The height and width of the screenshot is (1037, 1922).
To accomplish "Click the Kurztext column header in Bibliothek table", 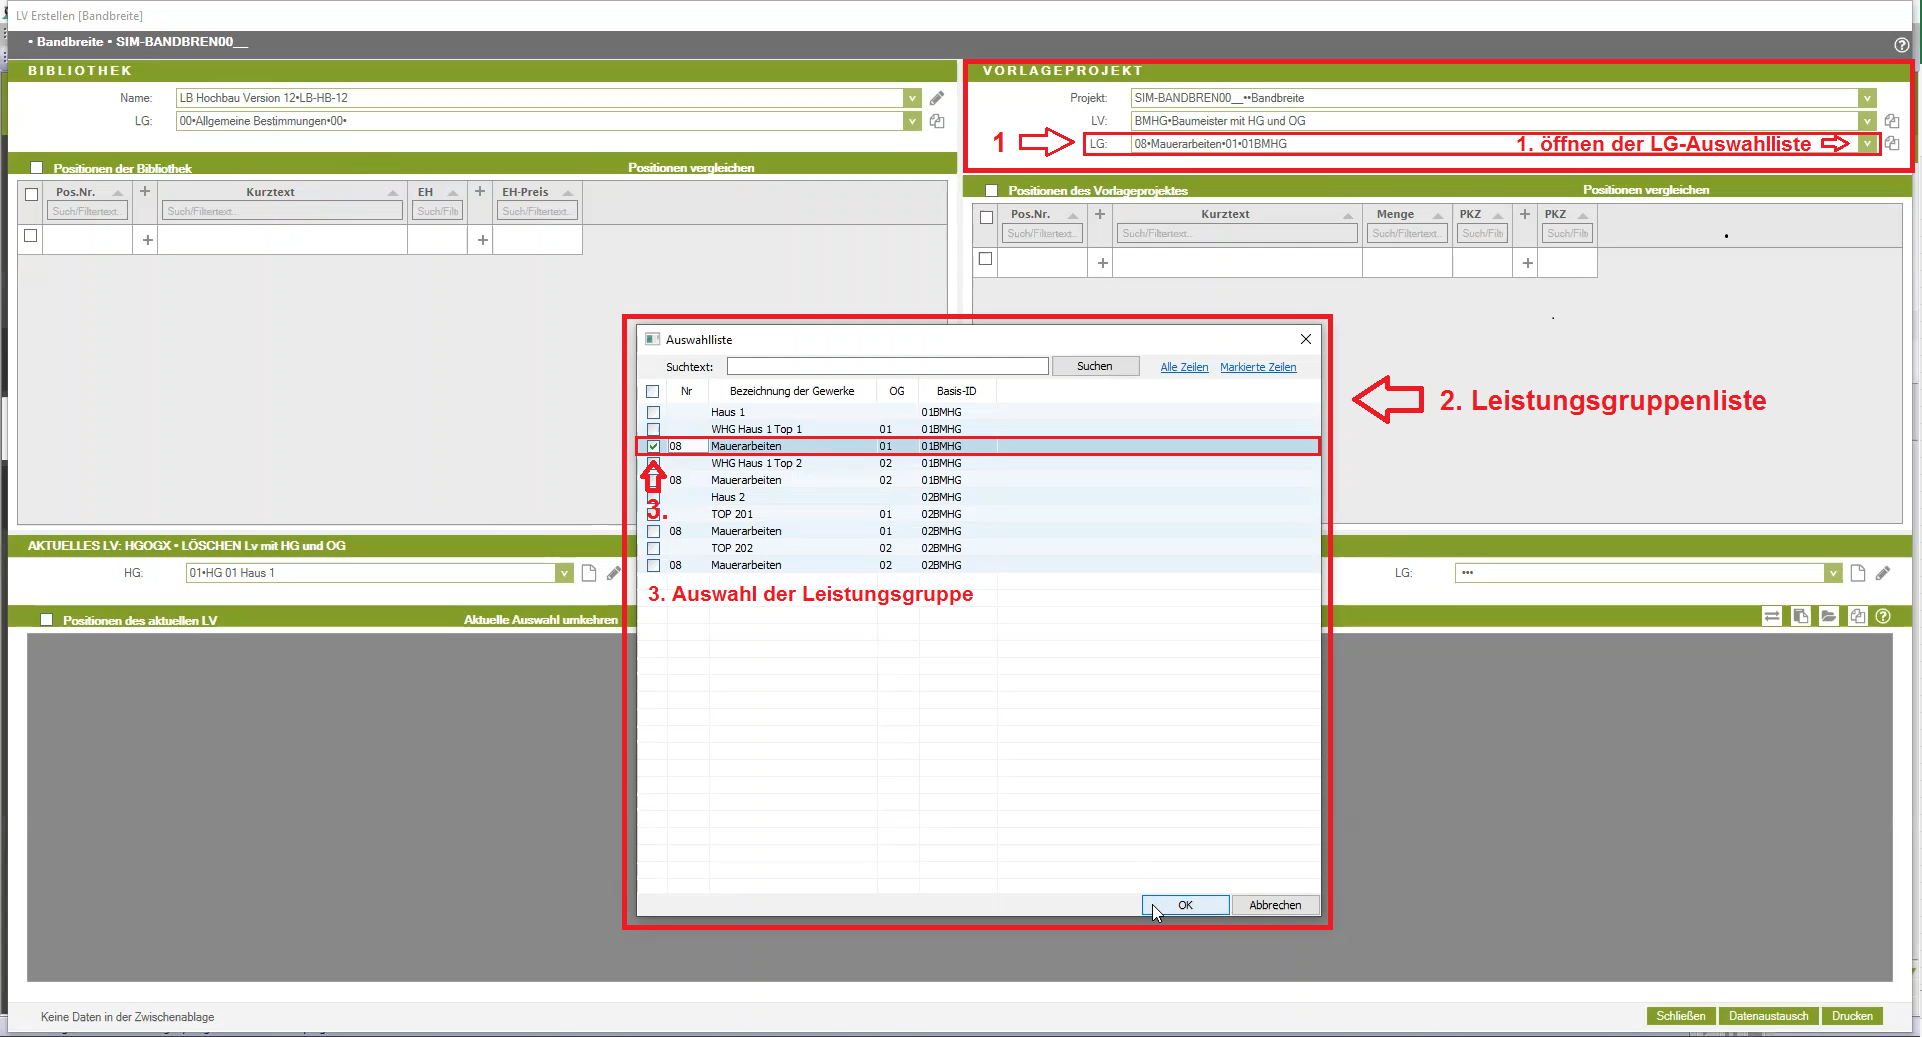I will coord(270,192).
